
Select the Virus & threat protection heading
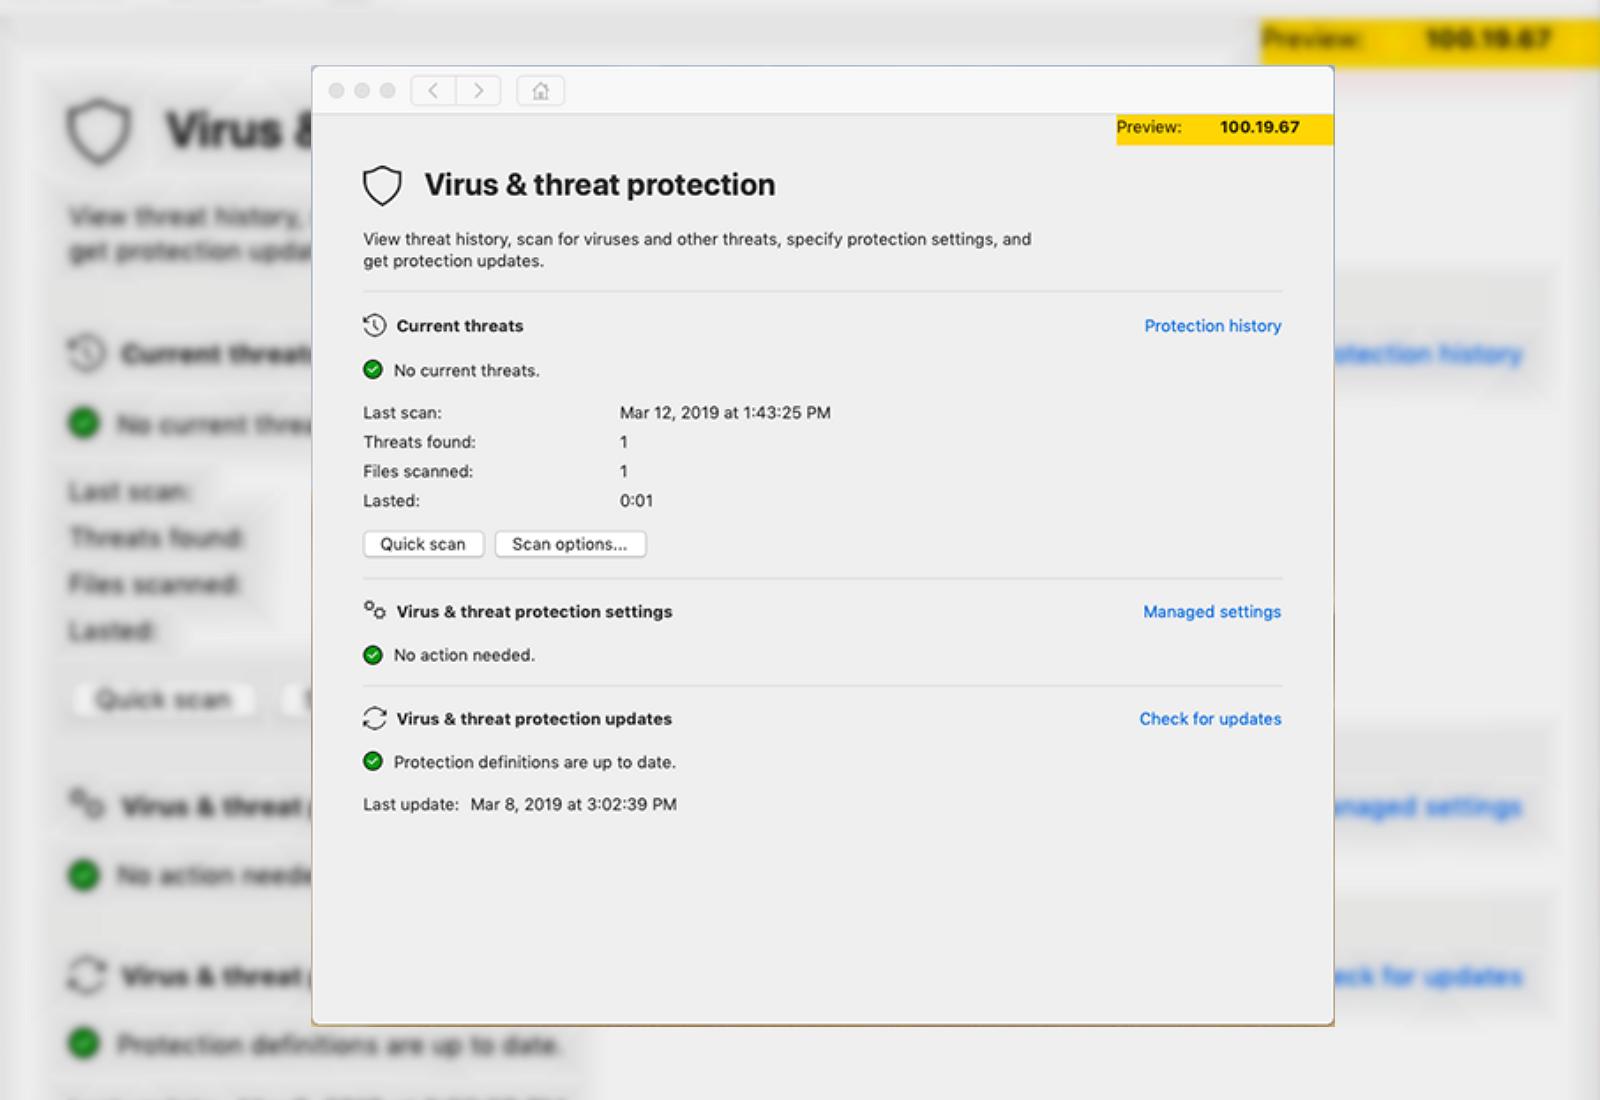600,185
